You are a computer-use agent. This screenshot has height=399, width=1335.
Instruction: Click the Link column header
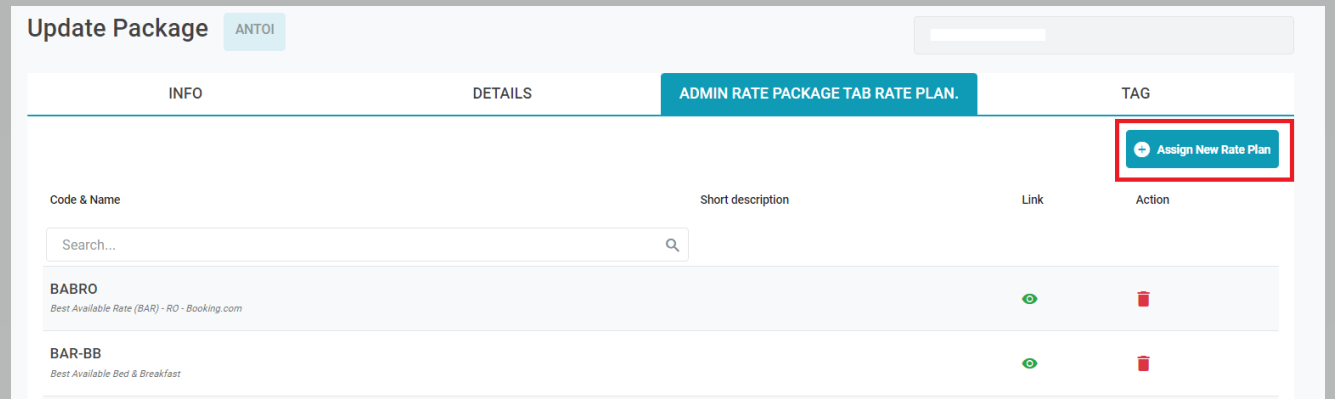[1033, 200]
